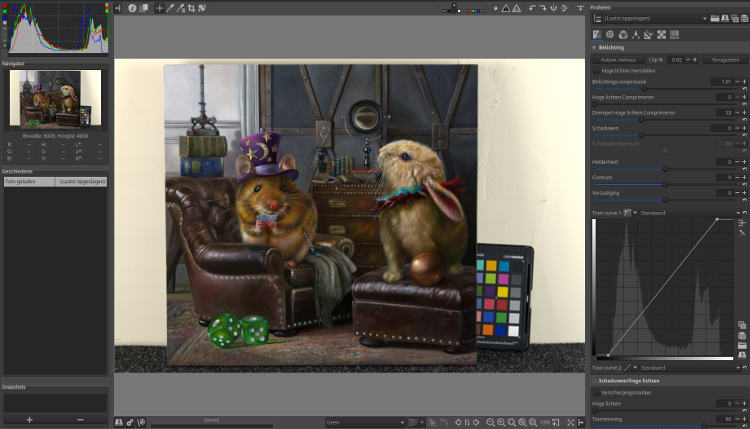Open the Geen preview mode dropdown
Screen dimensions: 750x429
pos(365,422)
